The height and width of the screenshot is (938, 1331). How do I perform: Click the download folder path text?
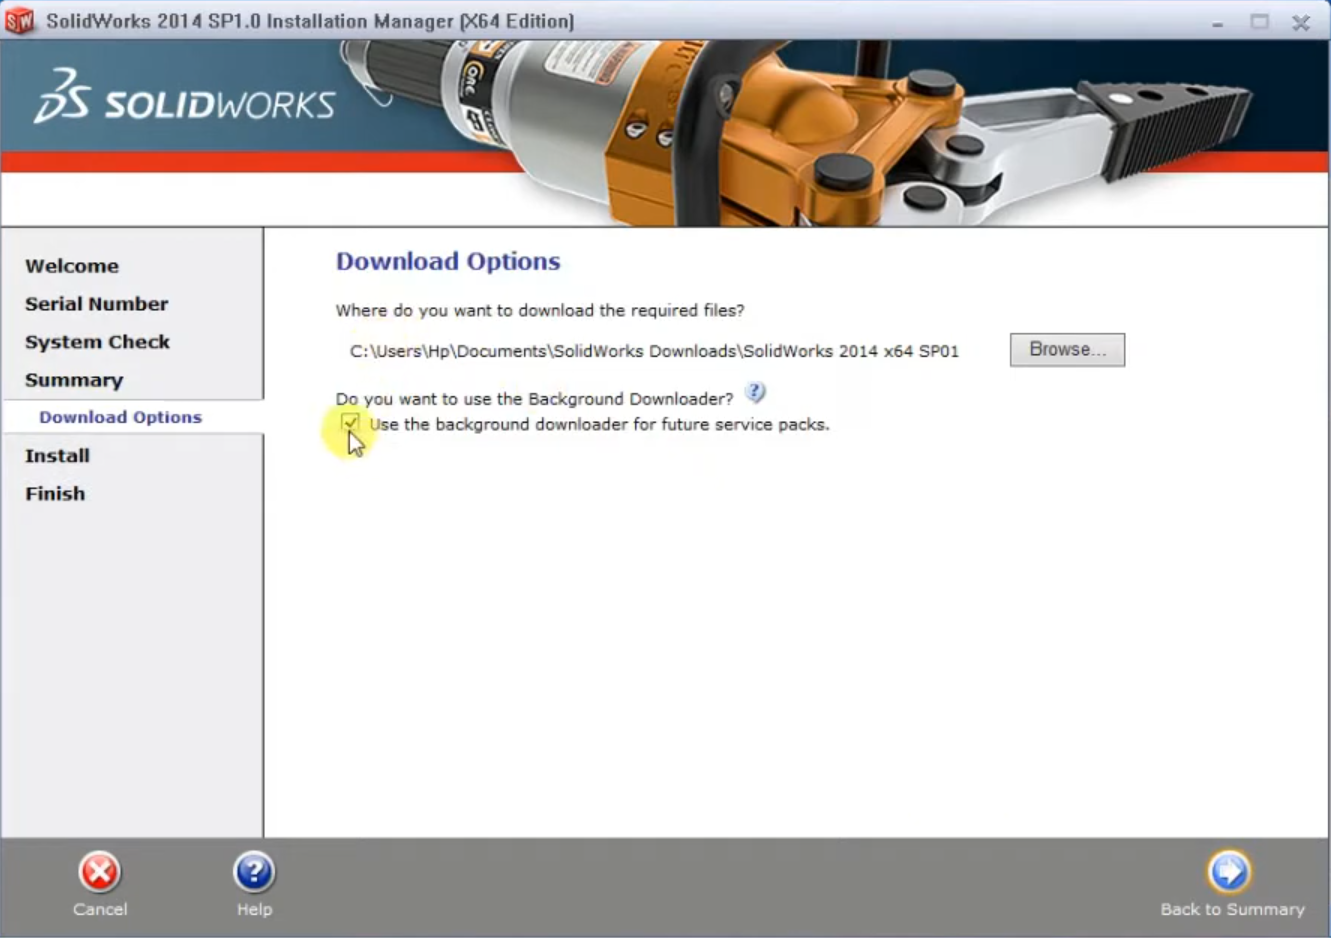[654, 351]
